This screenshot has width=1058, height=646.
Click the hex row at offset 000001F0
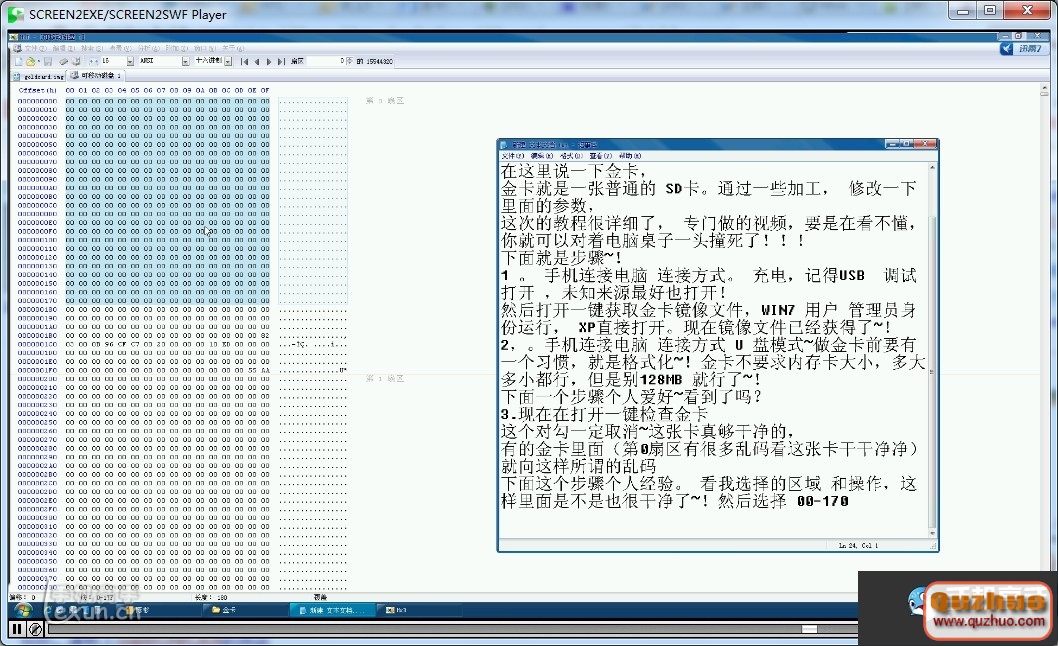click(x=182, y=371)
